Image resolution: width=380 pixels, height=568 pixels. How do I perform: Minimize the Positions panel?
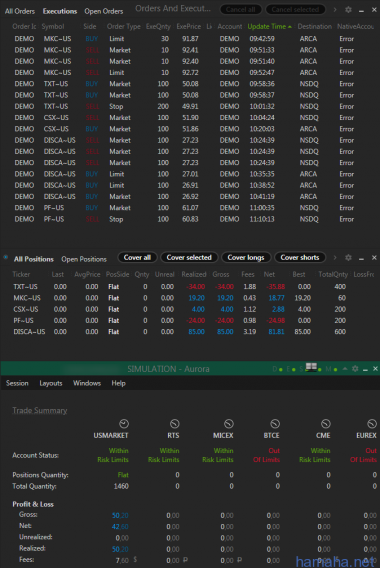click(361, 258)
